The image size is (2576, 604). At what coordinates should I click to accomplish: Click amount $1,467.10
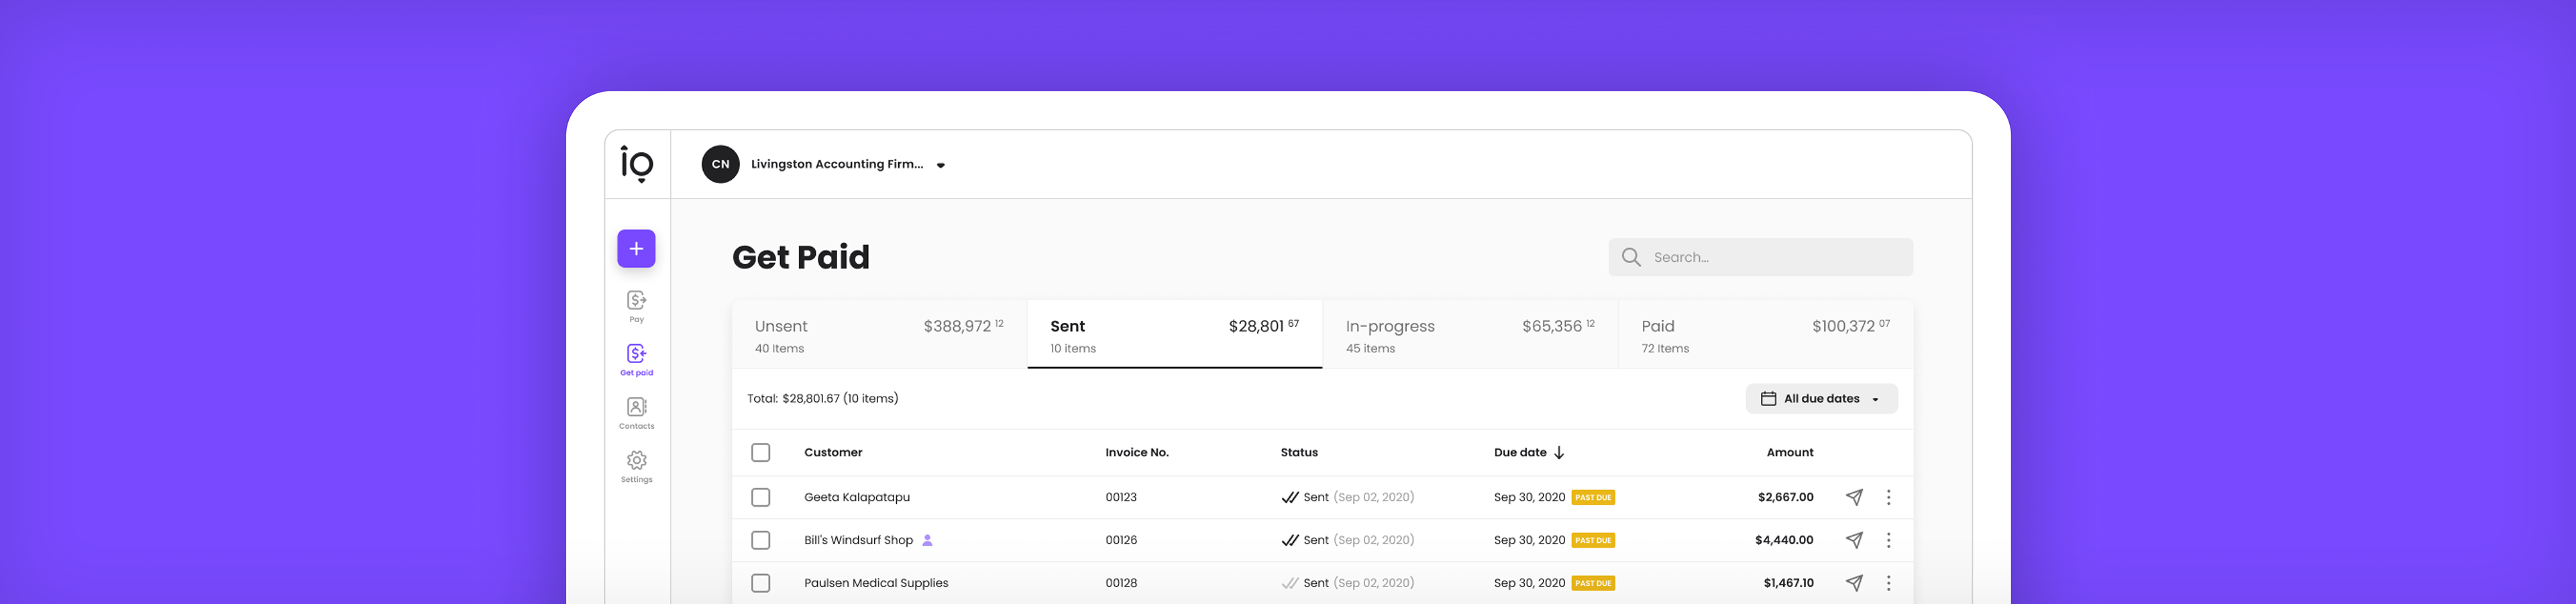[1788, 583]
